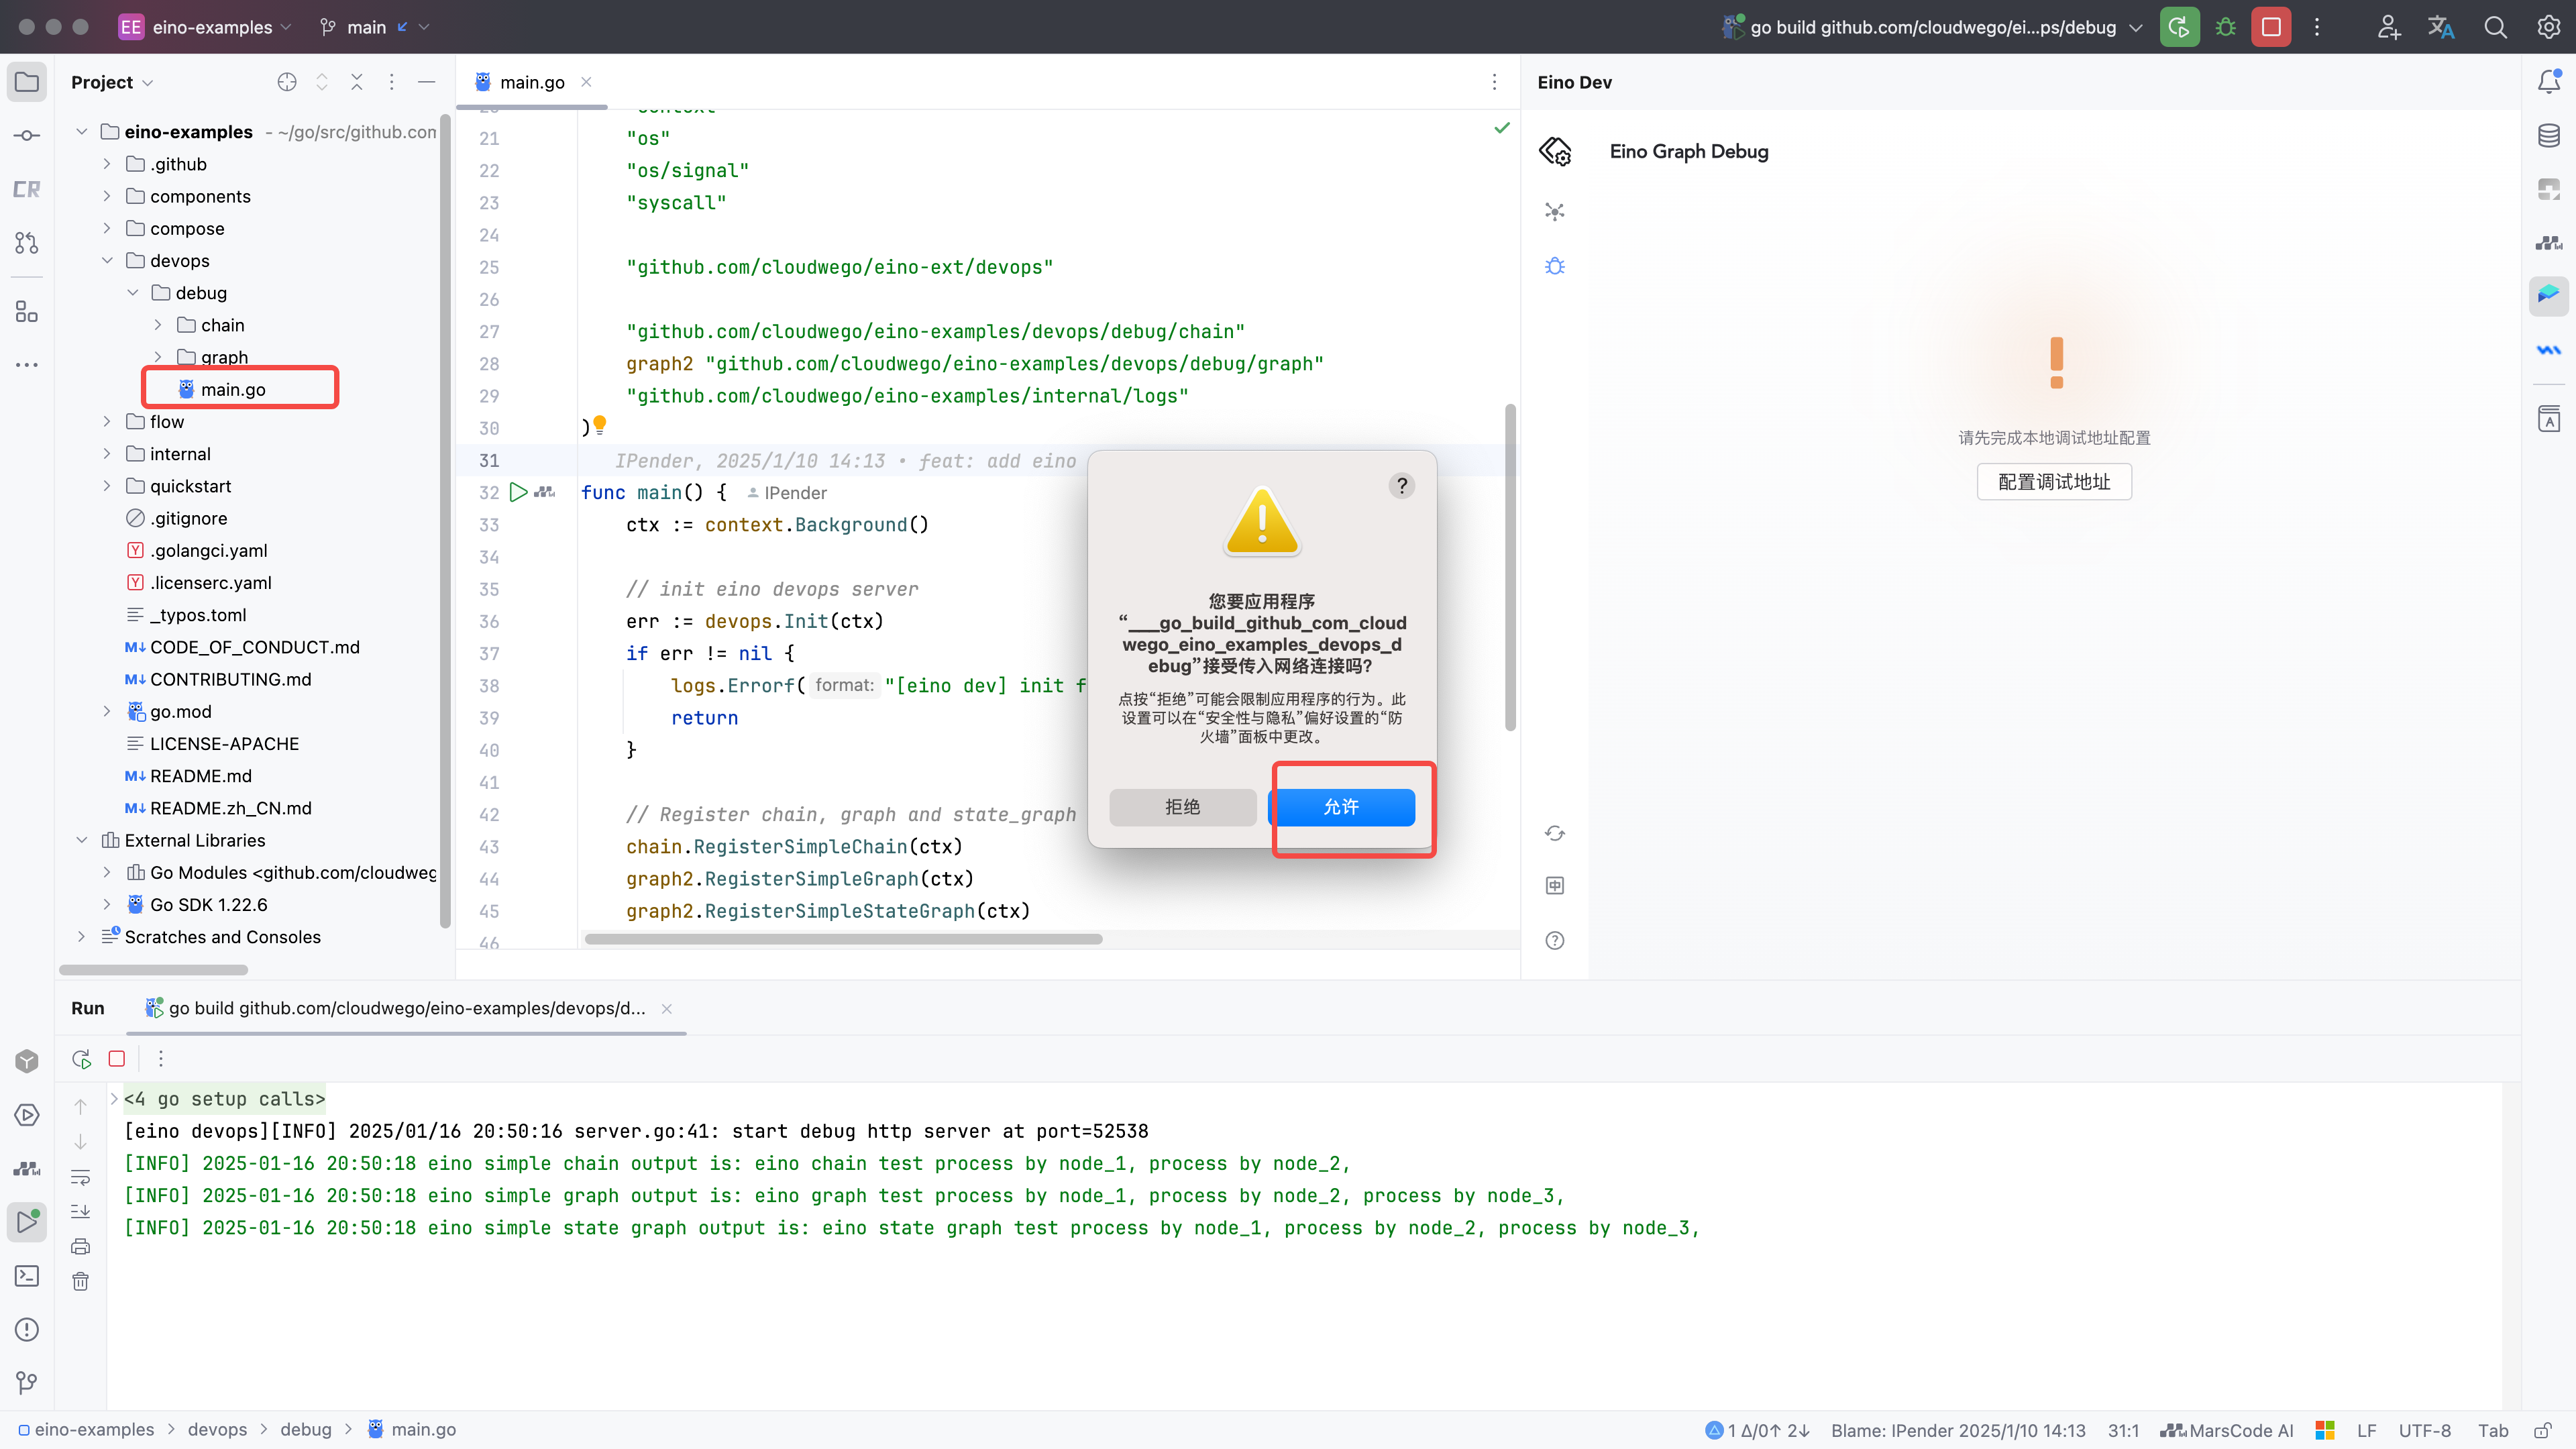This screenshot has height=1449, width=2576.
Task: Open the Notifications bell icon
Action: click(2548, 82)
